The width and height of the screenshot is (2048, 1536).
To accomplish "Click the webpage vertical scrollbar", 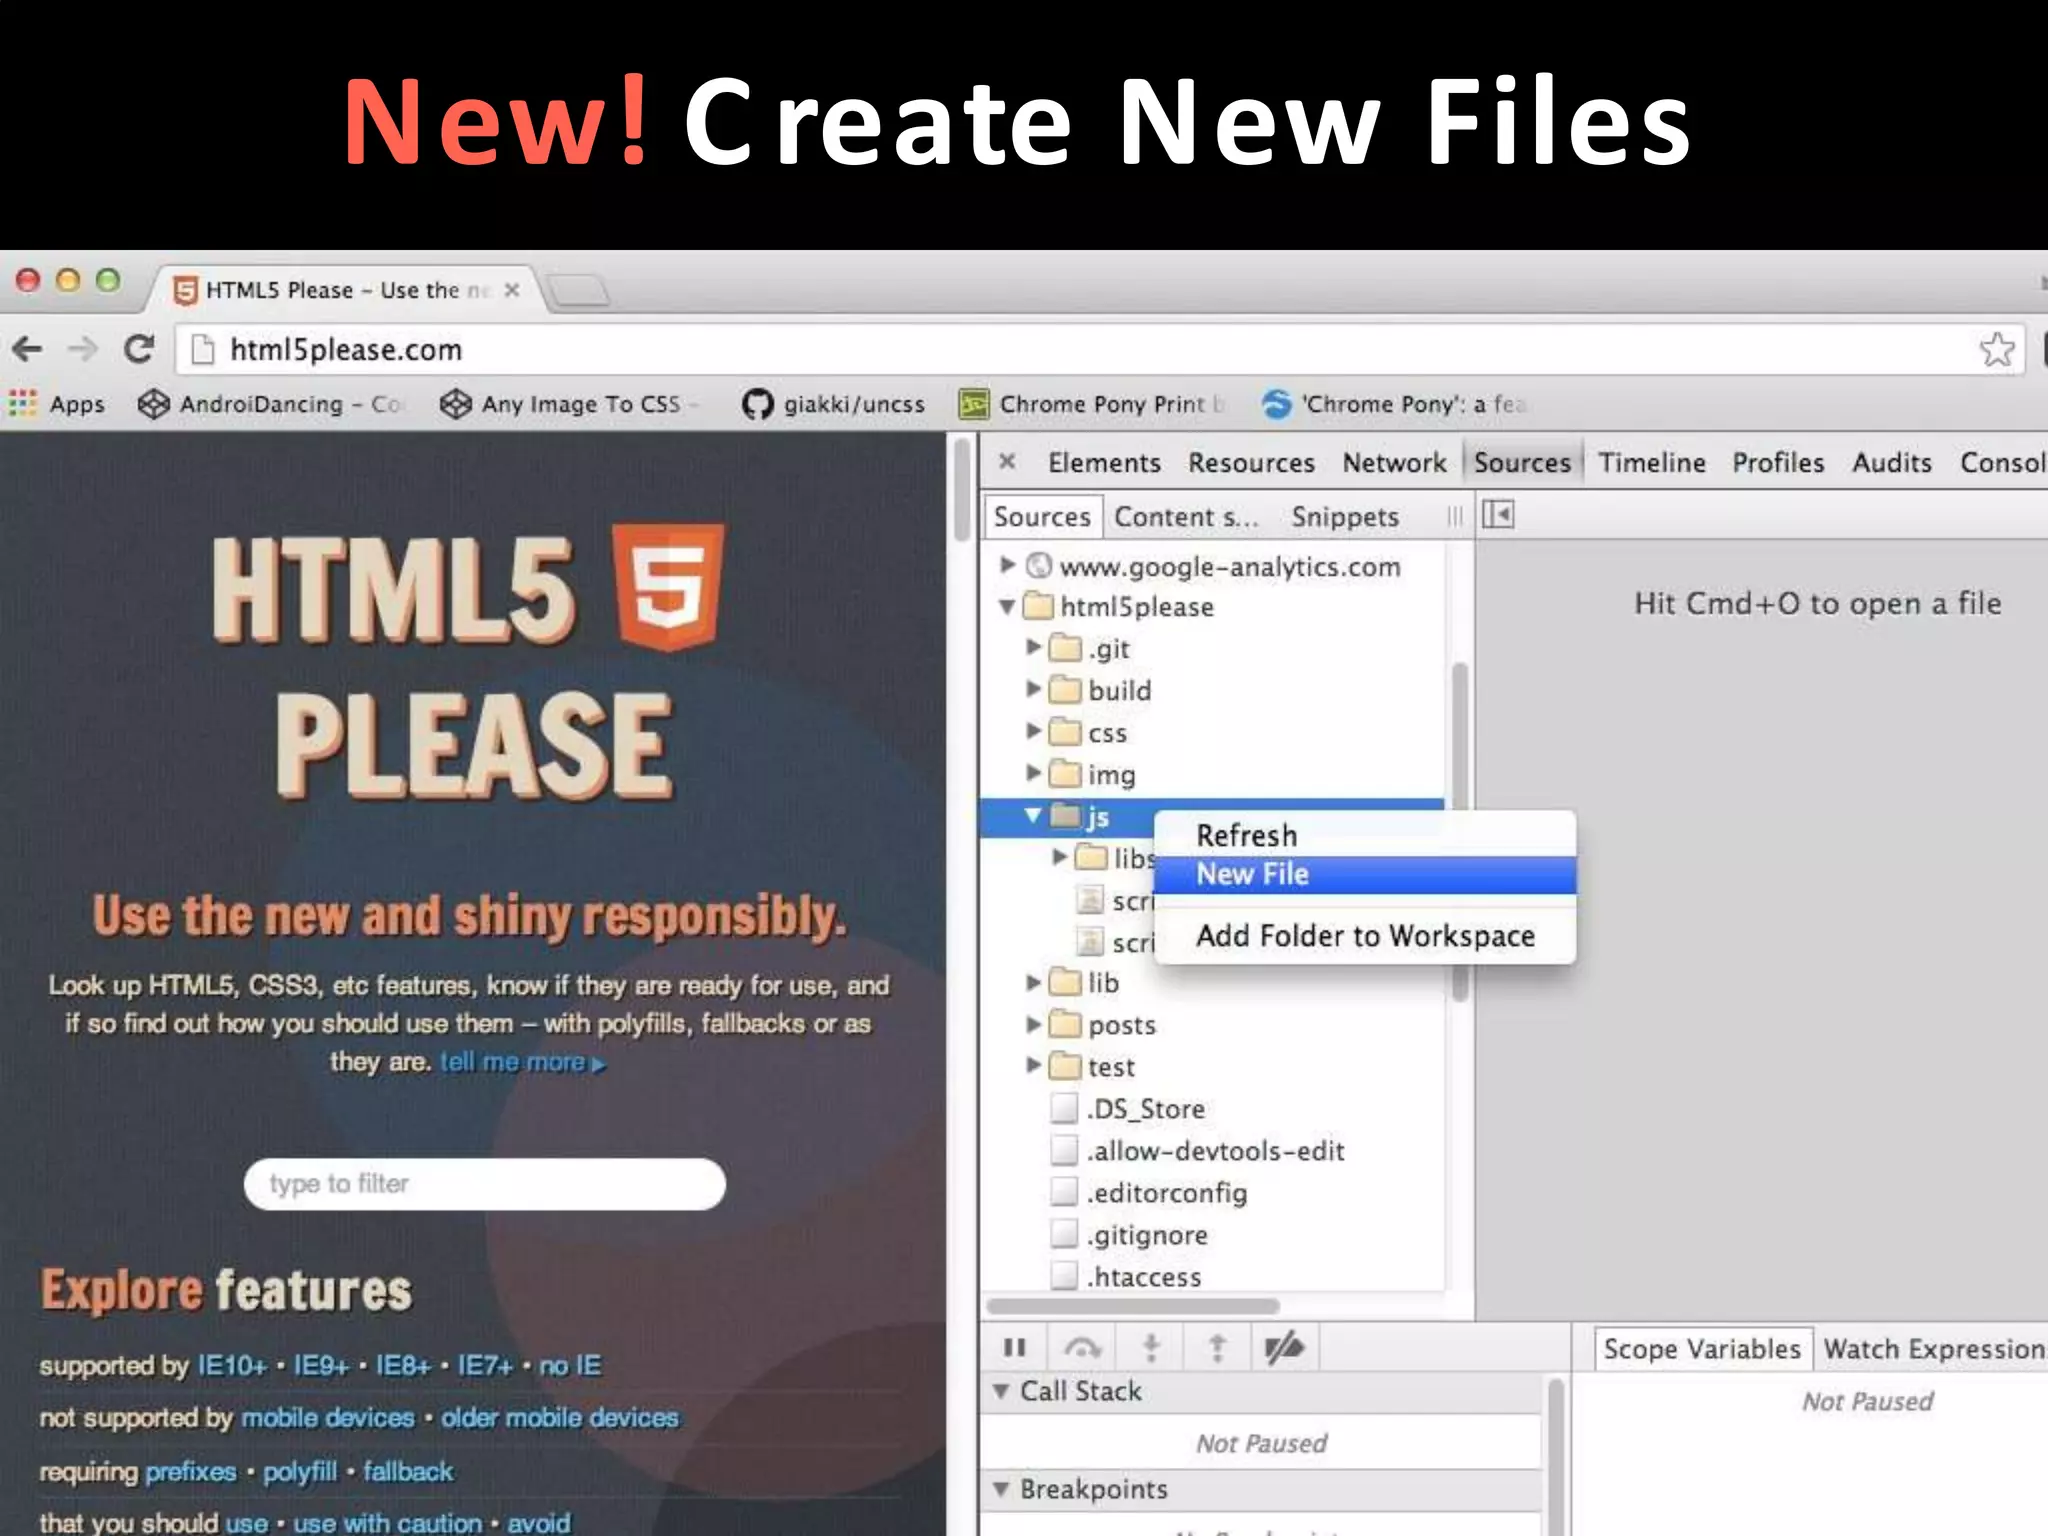I will (962, 490).
